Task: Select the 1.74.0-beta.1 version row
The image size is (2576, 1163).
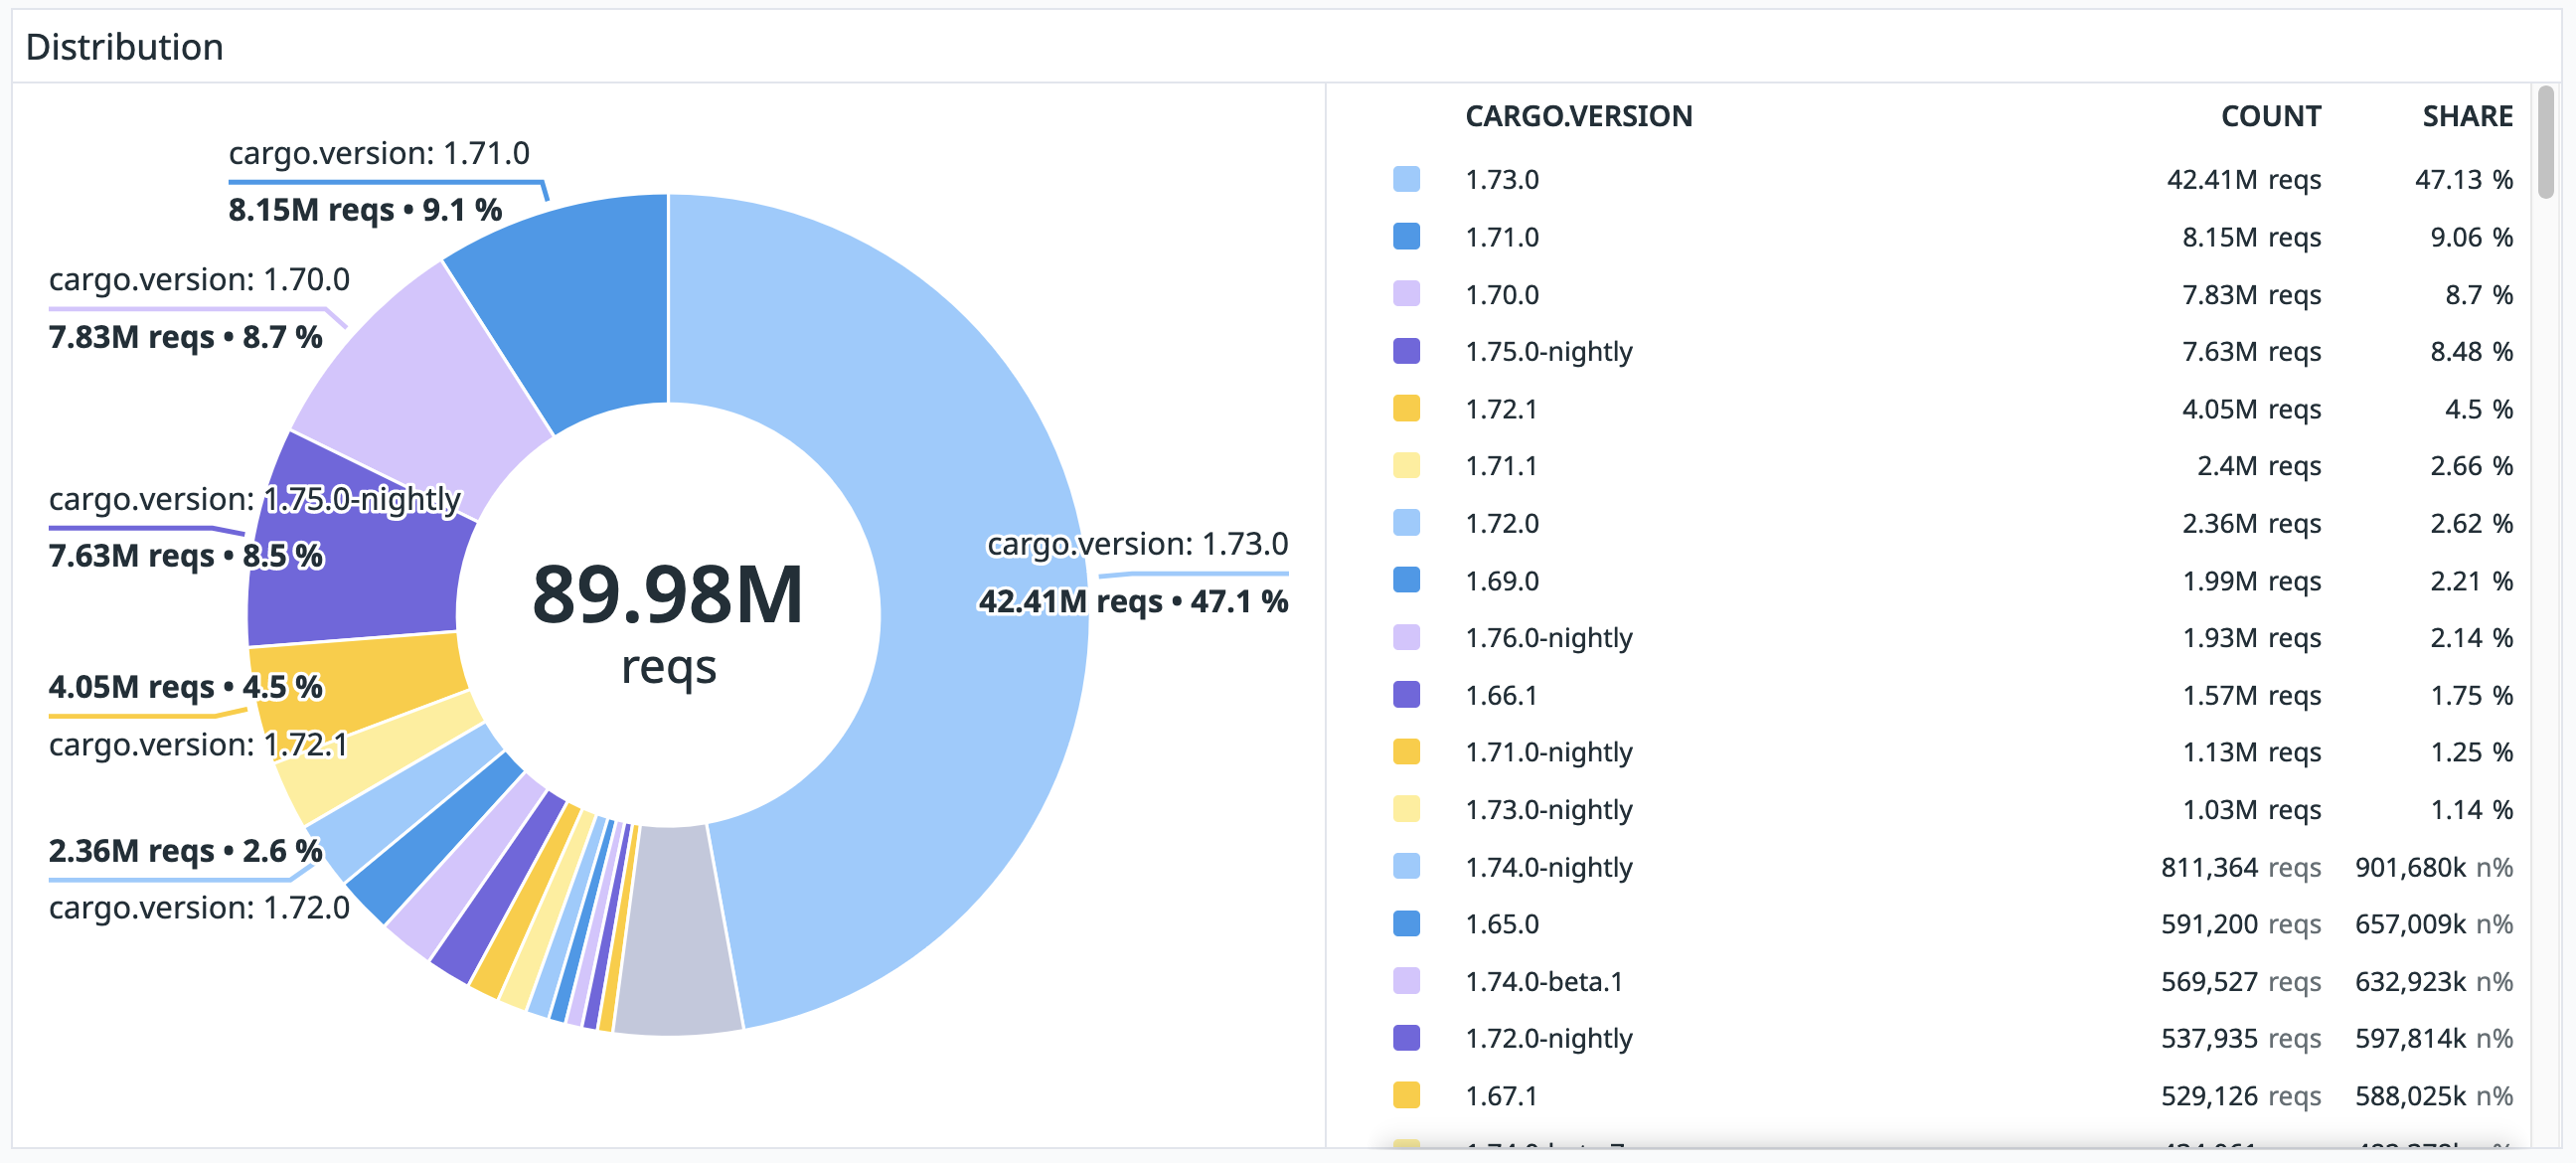Action: tap(1543, 982)
